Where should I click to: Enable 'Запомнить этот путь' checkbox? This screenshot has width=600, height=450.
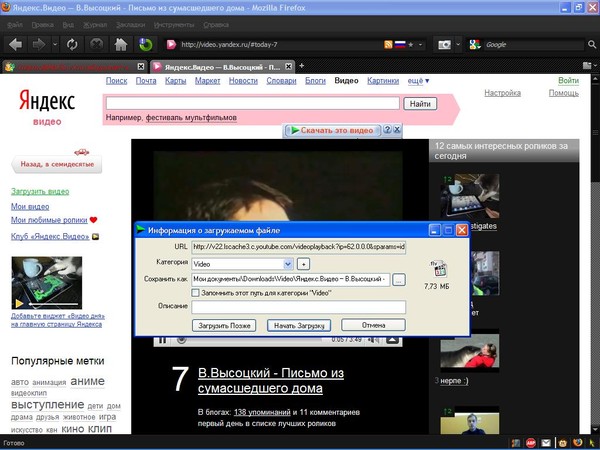(196, 292)
